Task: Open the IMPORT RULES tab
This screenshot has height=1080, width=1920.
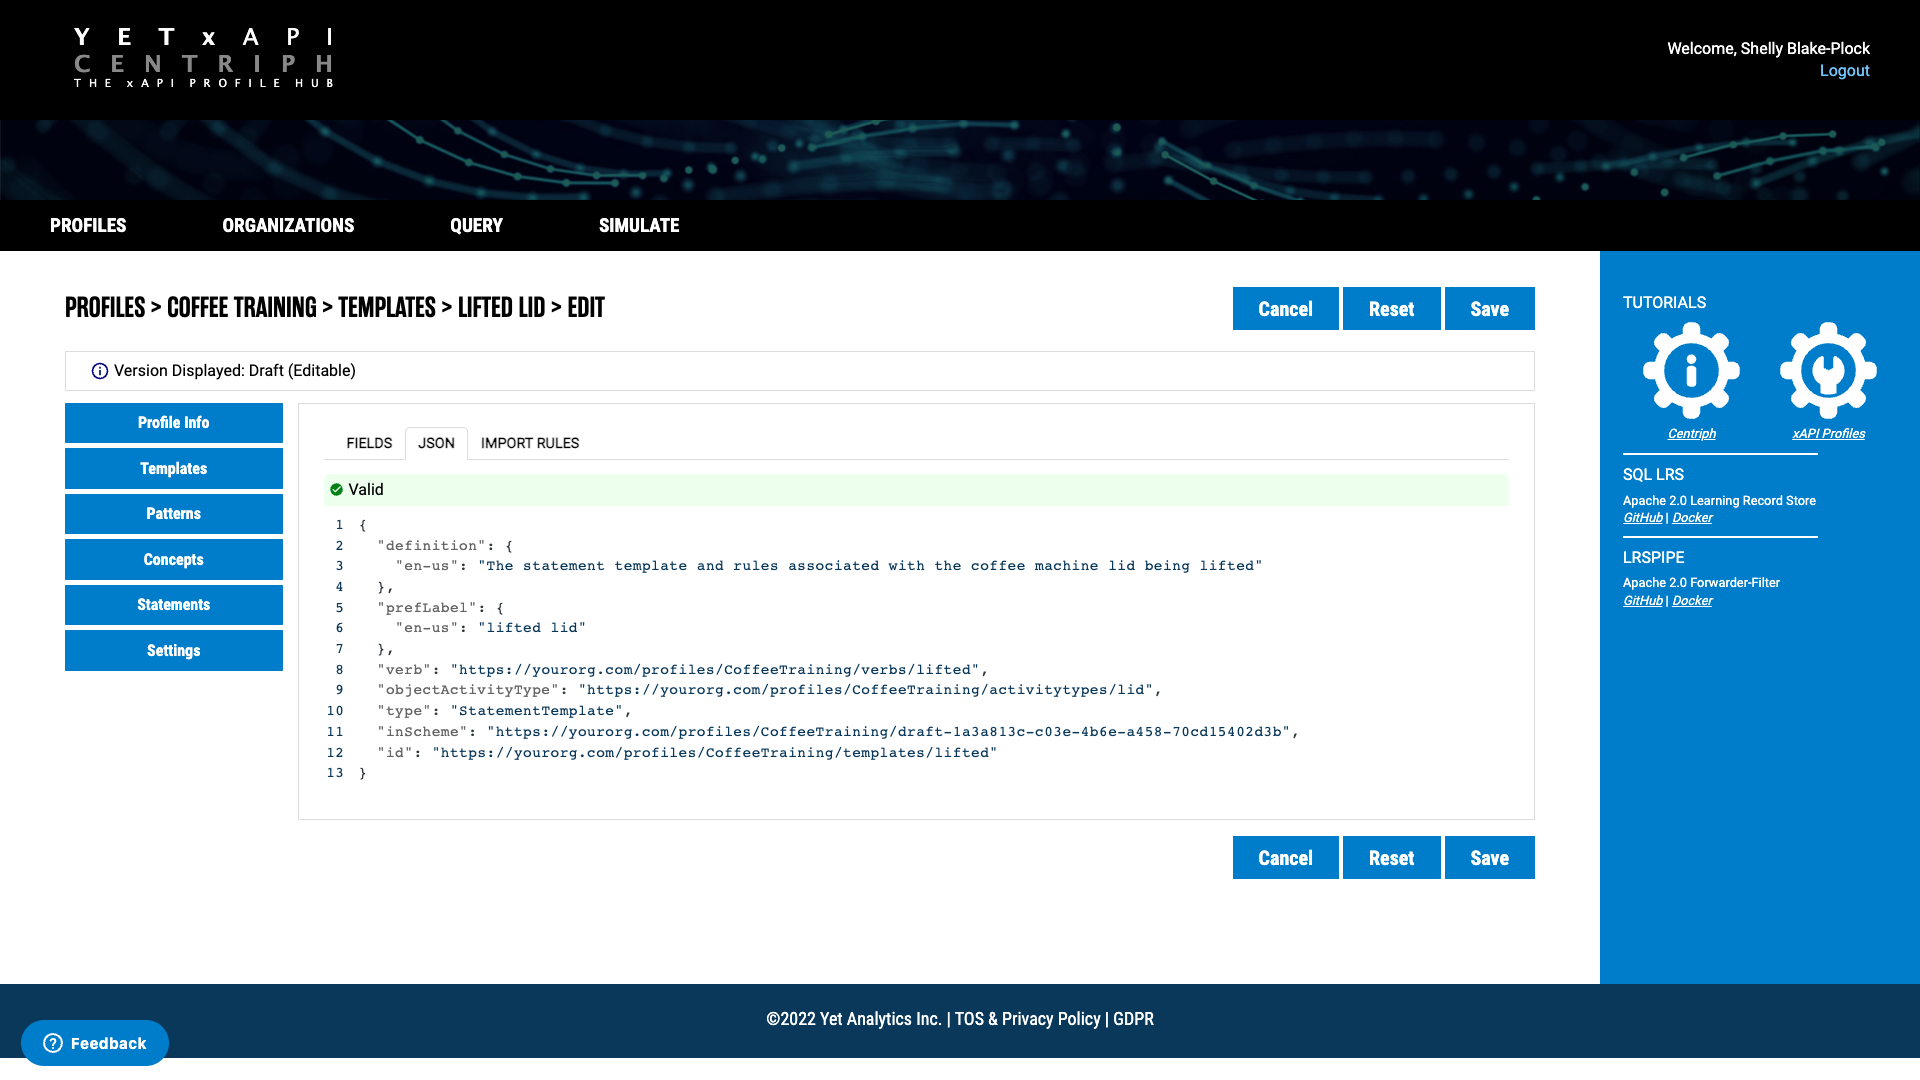Action: pyautogui.click(x=529, y=443)
